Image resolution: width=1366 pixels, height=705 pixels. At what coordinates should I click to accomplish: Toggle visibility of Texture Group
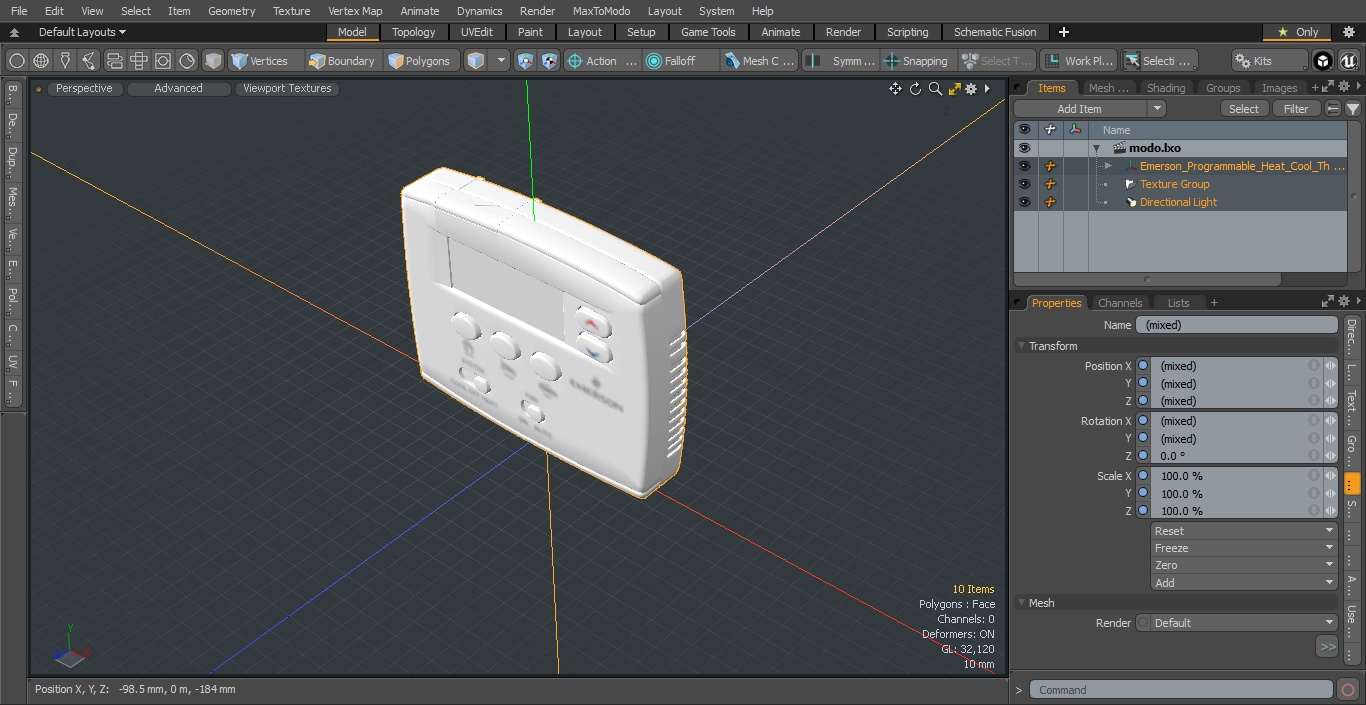[x=1024, y=184]
